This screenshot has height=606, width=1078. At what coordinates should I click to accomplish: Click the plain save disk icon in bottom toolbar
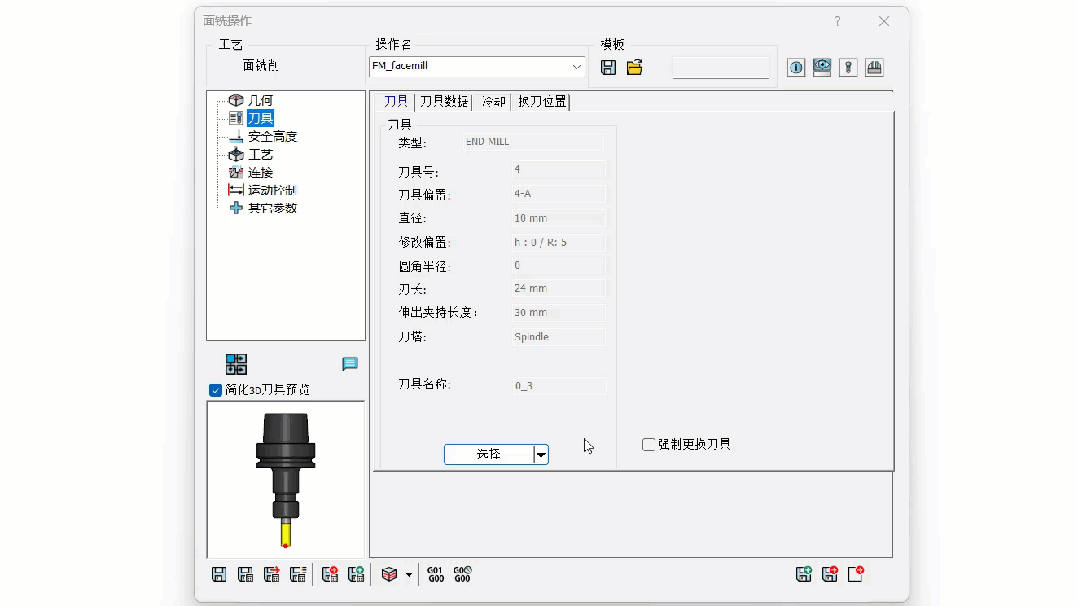(219, 574)
